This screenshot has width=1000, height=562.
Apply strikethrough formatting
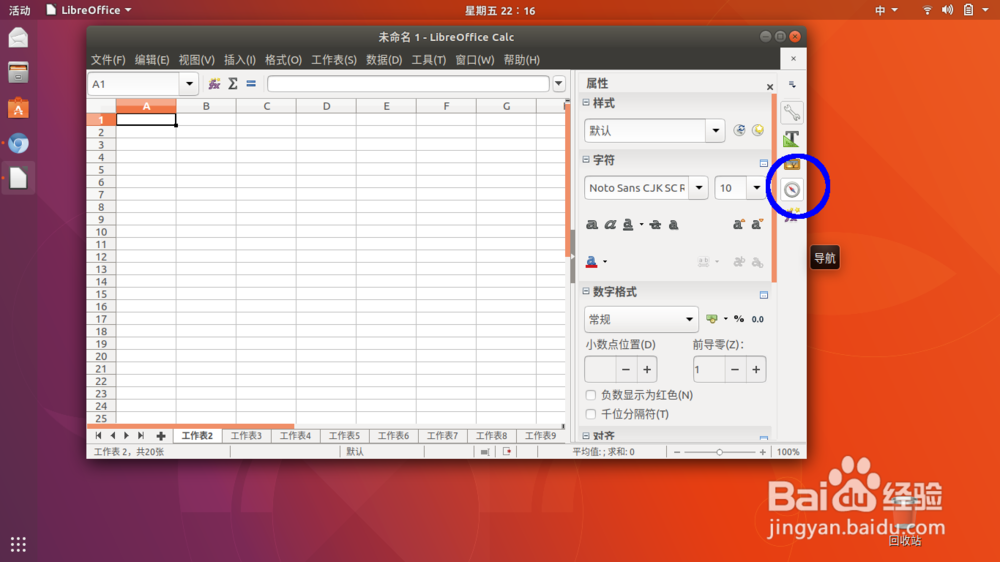click(655, 225)
